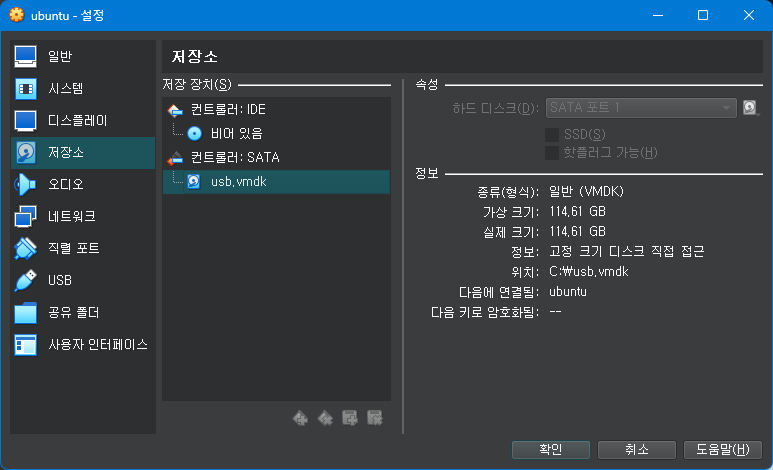Viewport: 773px width, 470px height.
Task: Minimize the ubuntu - 설정 window
Action: (x=658, y=15)
